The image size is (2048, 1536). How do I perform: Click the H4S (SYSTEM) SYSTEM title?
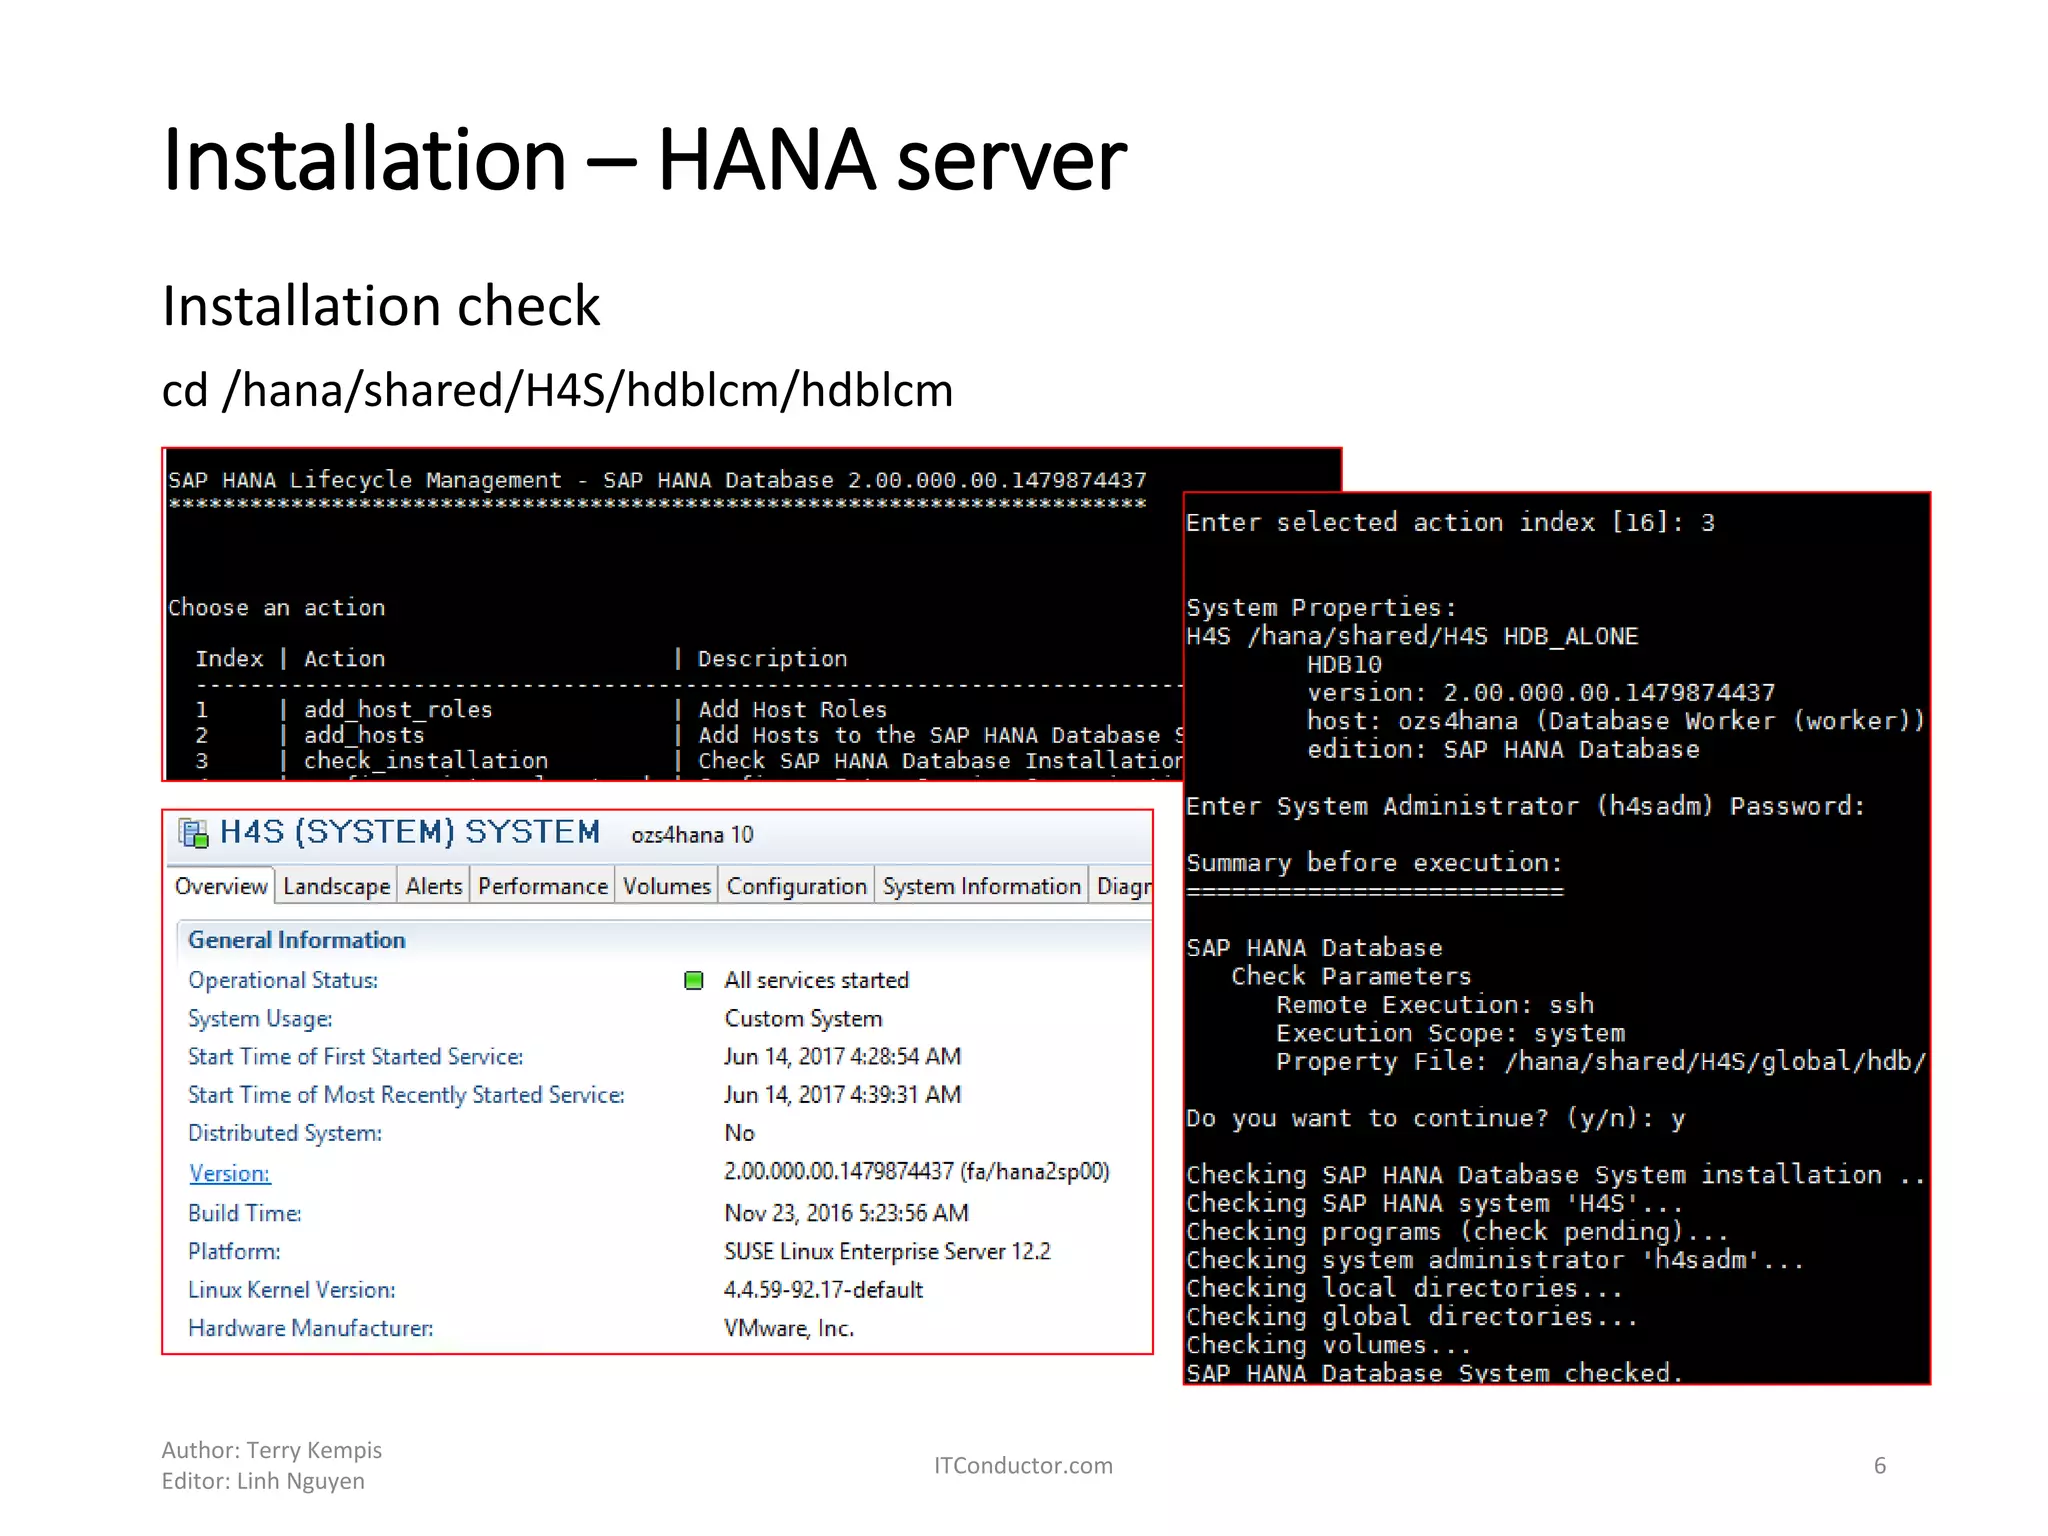coord(410,832)
